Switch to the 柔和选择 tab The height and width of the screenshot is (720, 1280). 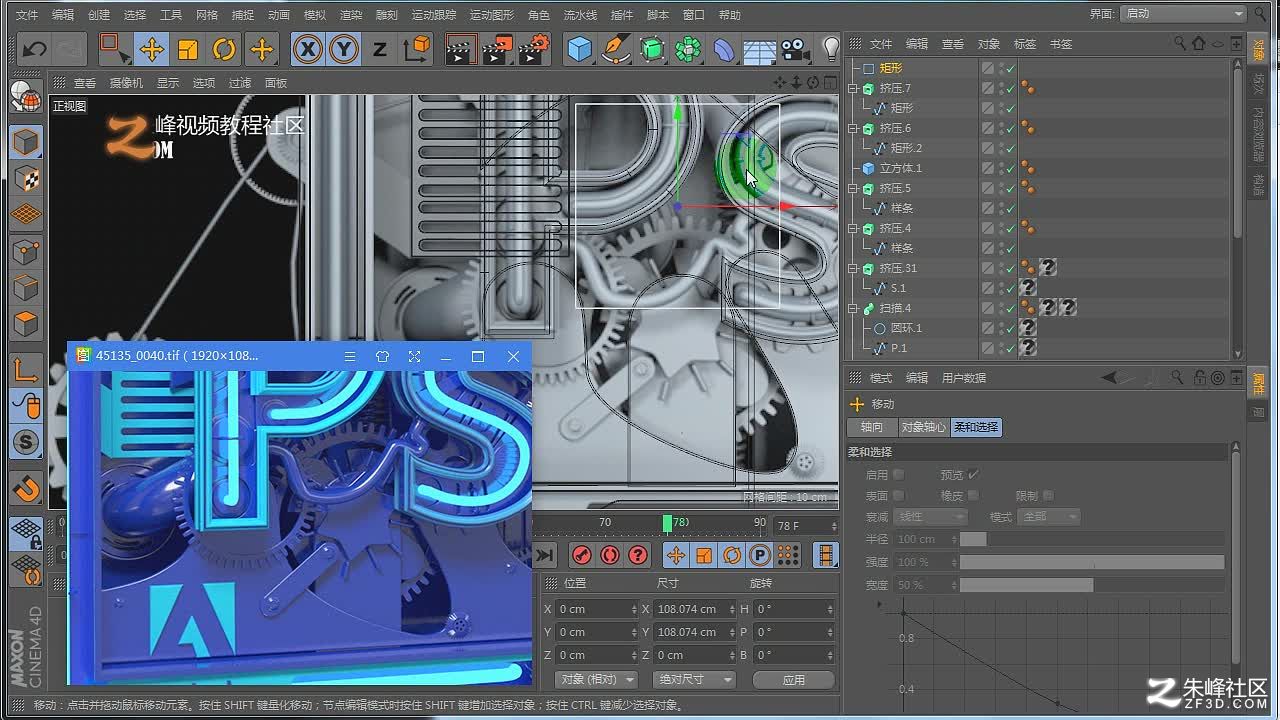[976, 427]
